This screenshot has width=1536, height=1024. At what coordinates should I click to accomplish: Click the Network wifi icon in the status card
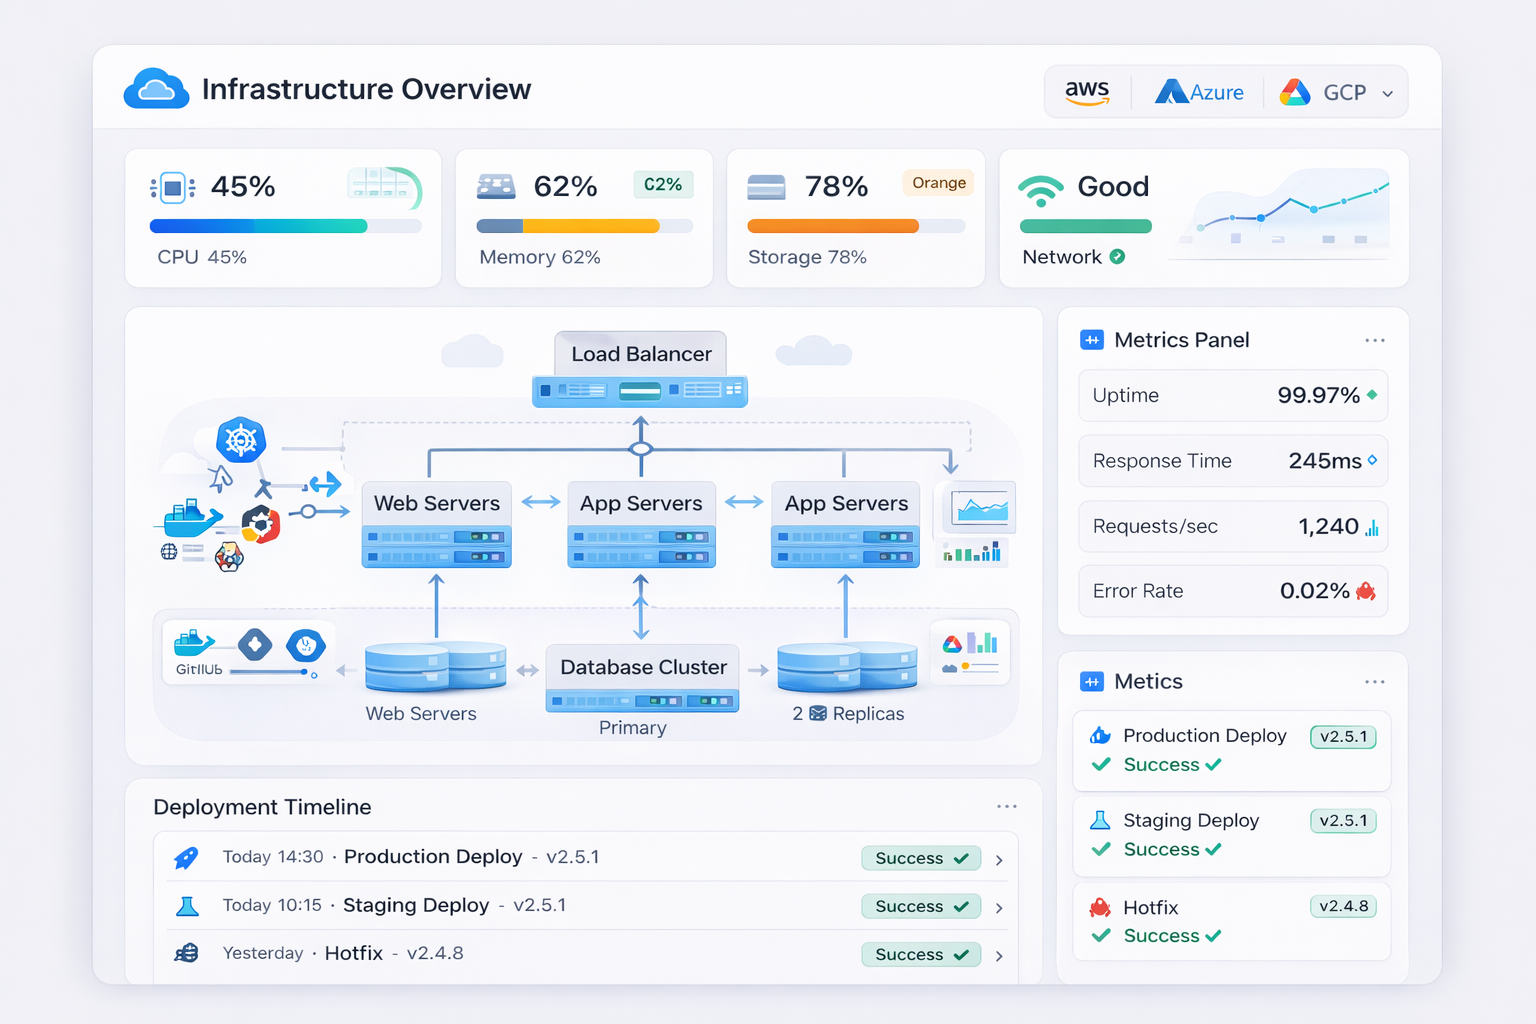pos(1040,188)
